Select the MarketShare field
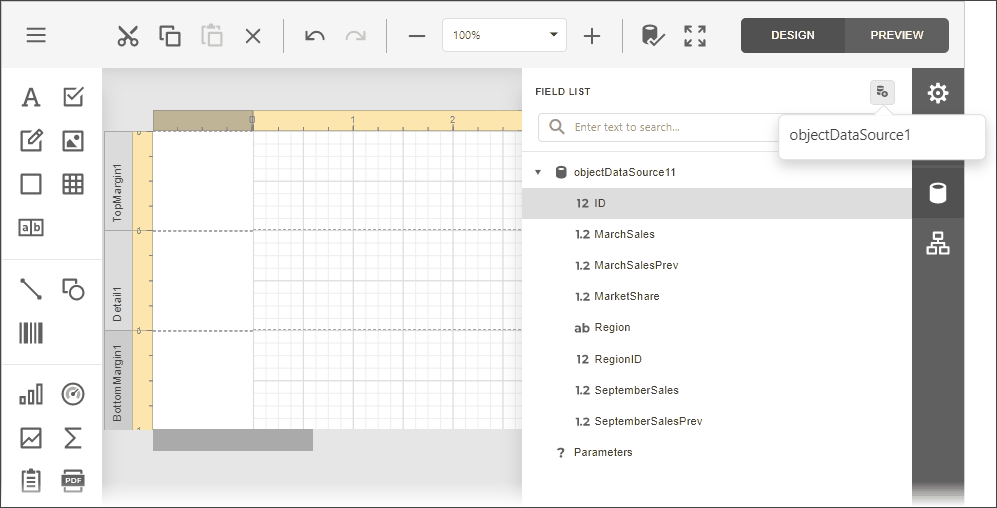This screenshot has width=997, height=508. 626,296
